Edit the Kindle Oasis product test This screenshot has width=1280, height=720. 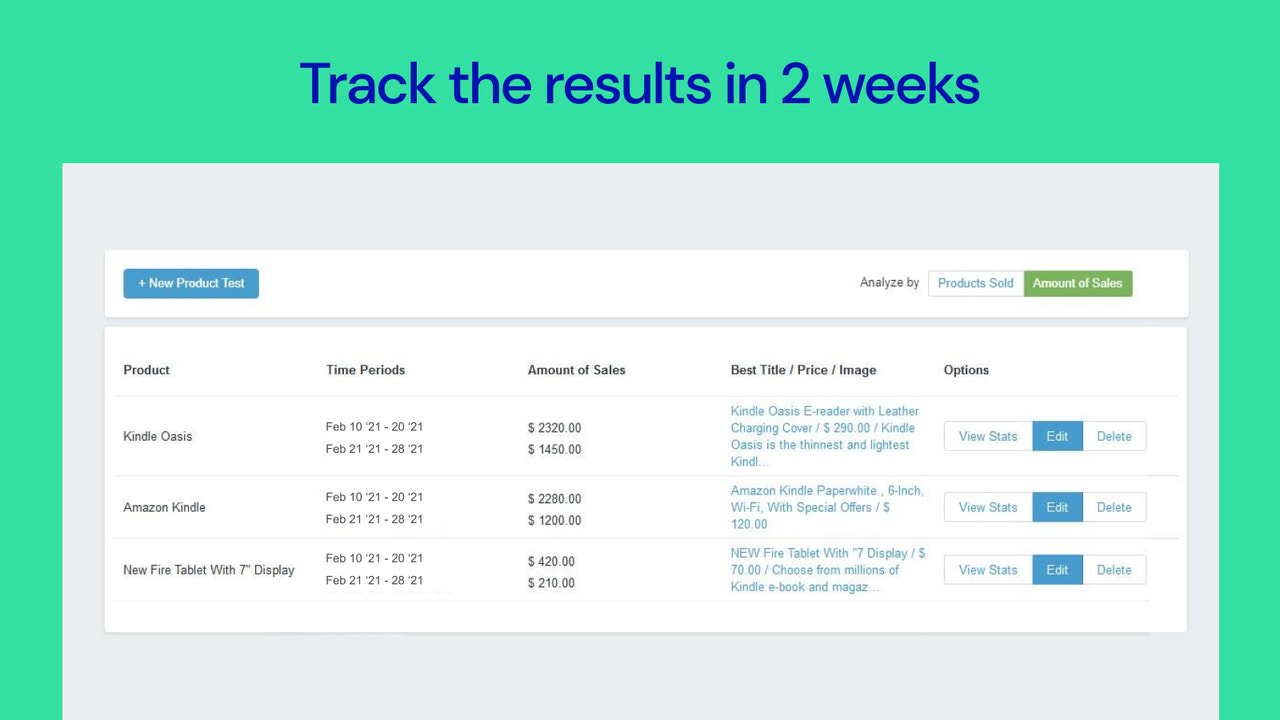pyautogui.click(x=1057, y=436)
